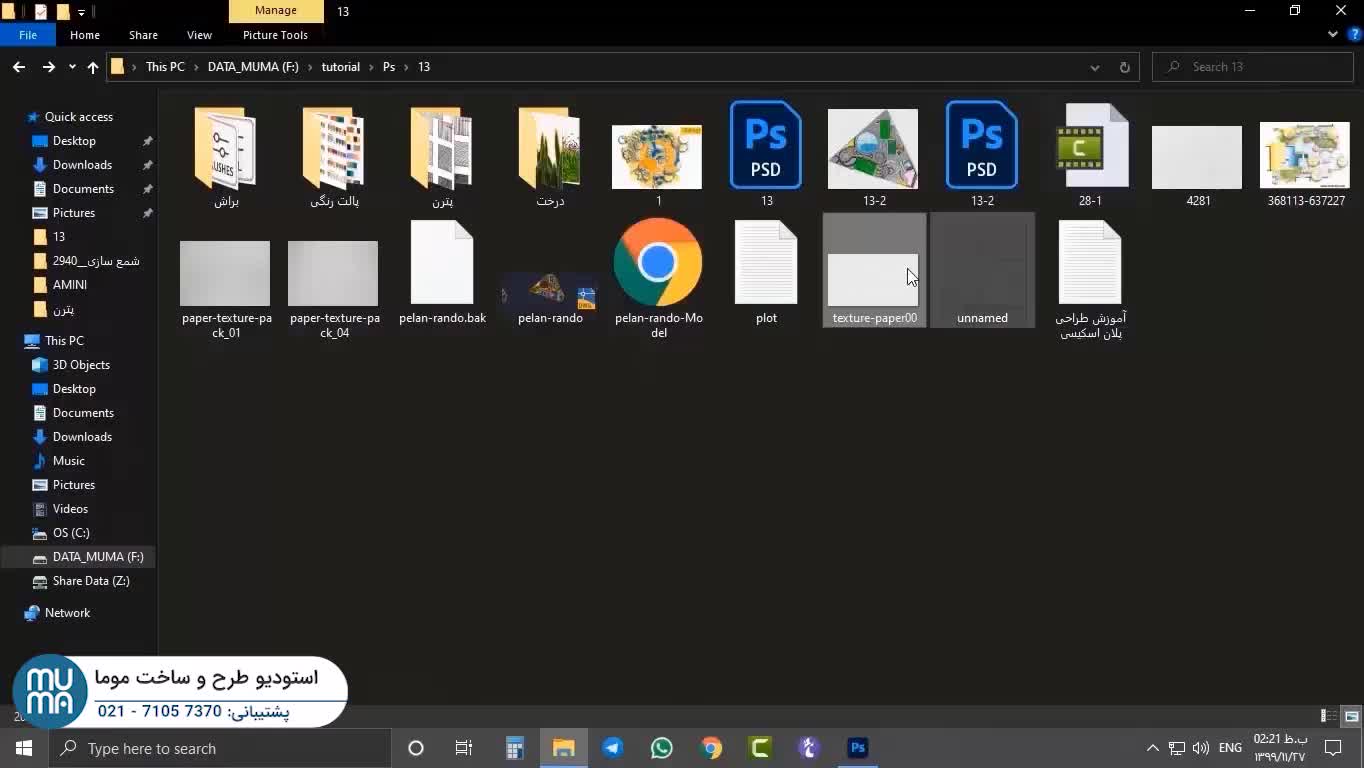Open the Picture Tools tab
The height and width of the screenshot is (768, 1364).
[x=275, y=35]
